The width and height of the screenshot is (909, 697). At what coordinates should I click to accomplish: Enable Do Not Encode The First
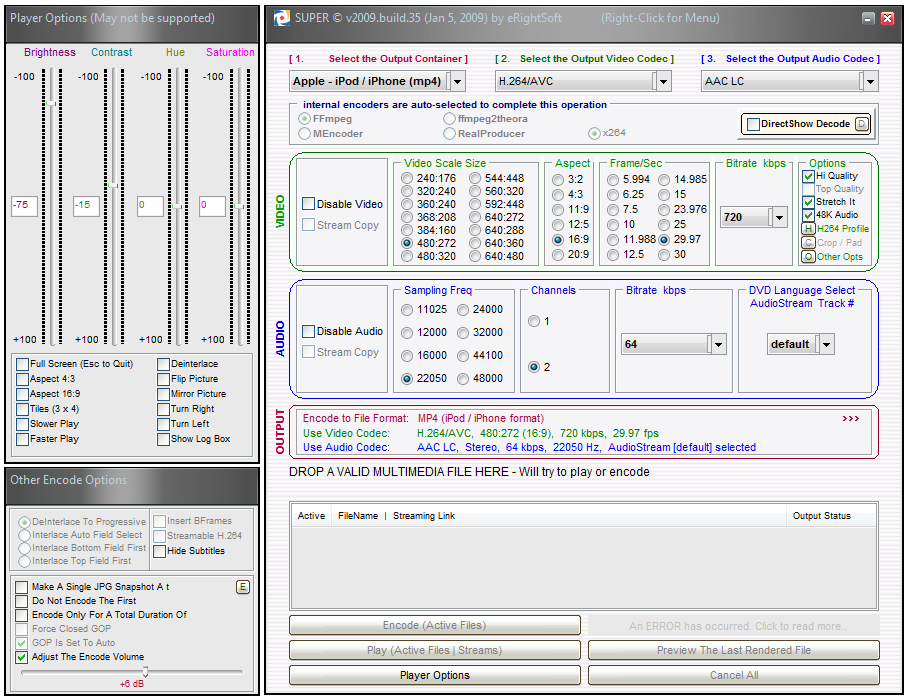coord(21,601)
